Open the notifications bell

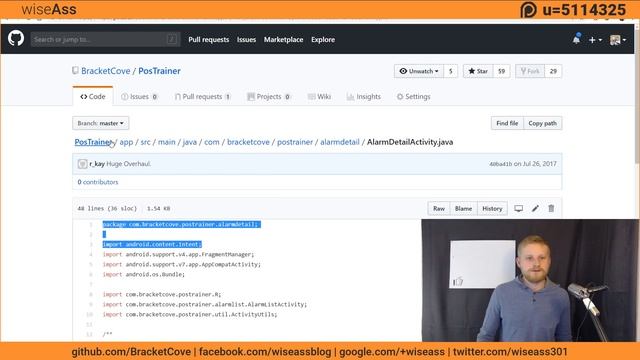click(576, 39)
